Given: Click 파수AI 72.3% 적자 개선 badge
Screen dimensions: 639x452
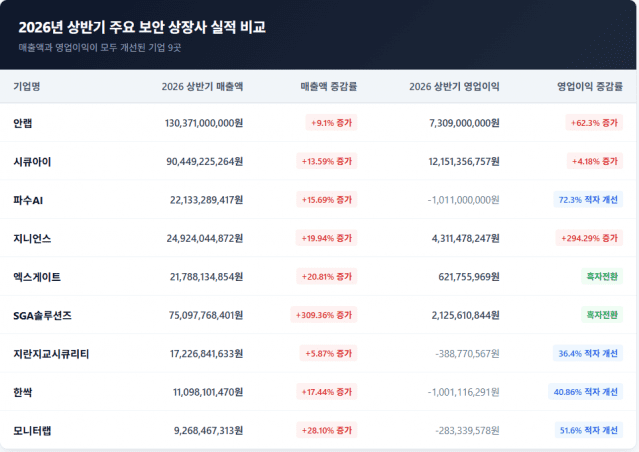Looking at the screenshot, I should pyautogui.click(x=588, y=200).
